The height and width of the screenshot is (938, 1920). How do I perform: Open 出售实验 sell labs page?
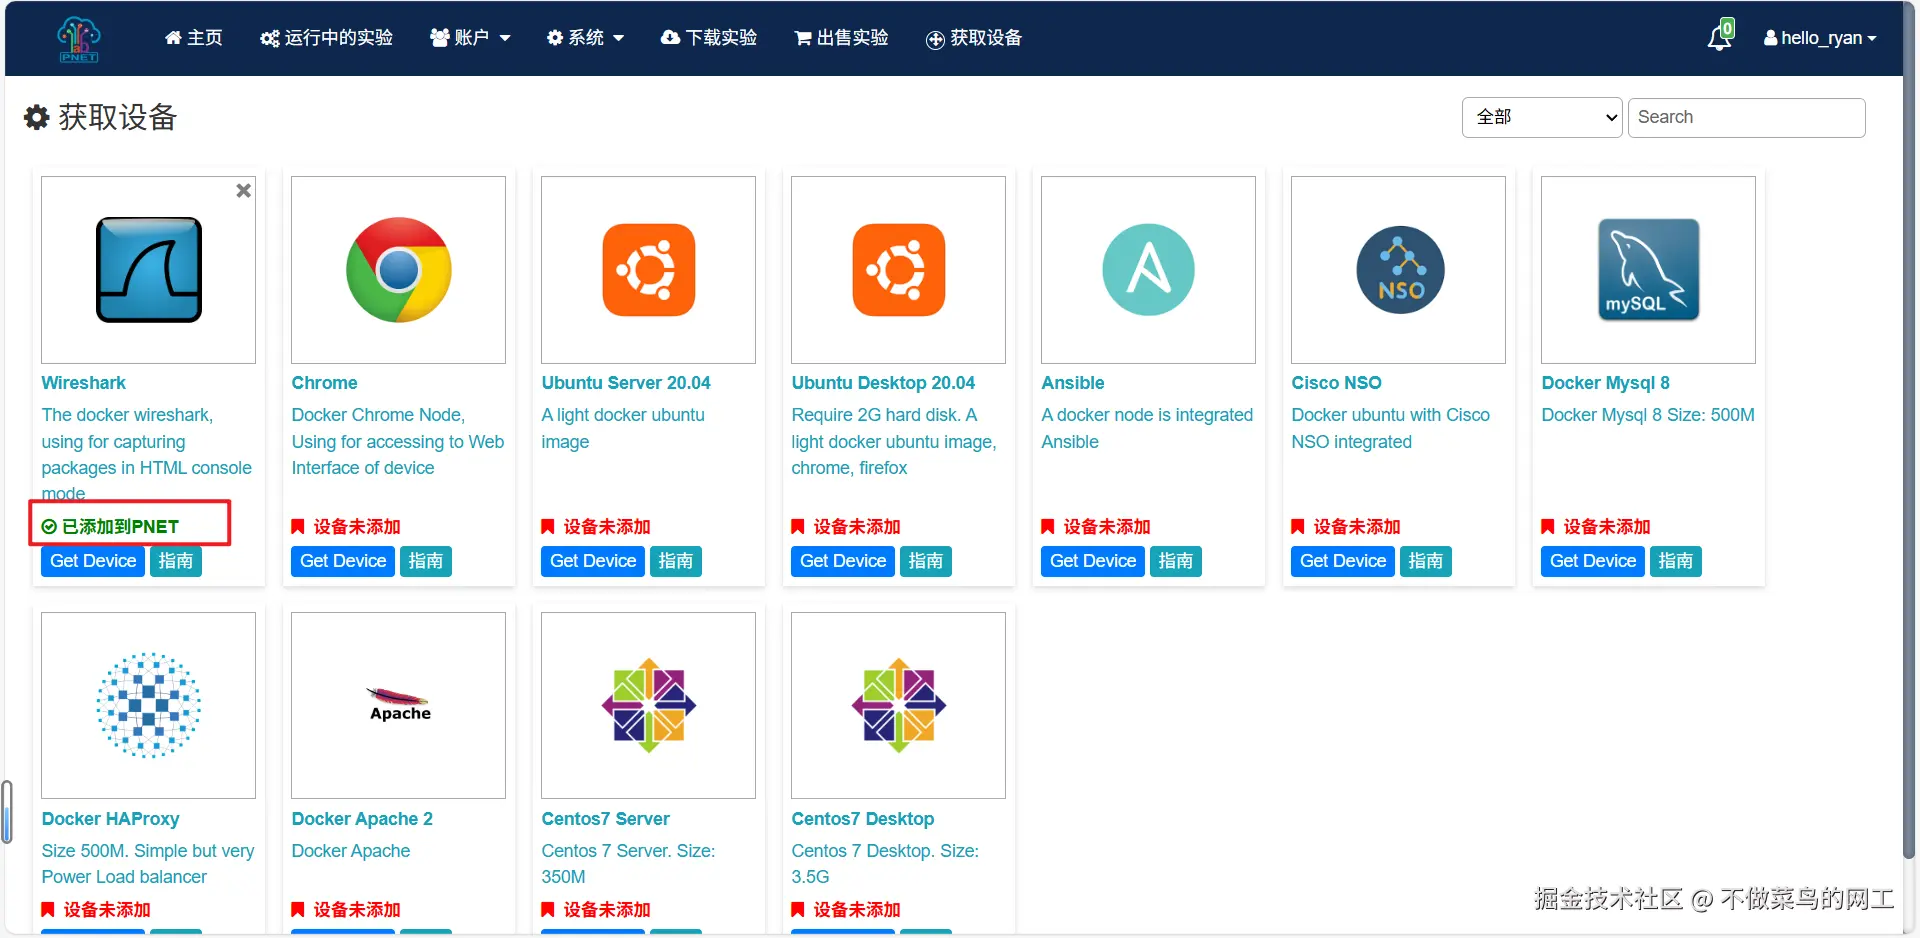click(x=842, y=38)
